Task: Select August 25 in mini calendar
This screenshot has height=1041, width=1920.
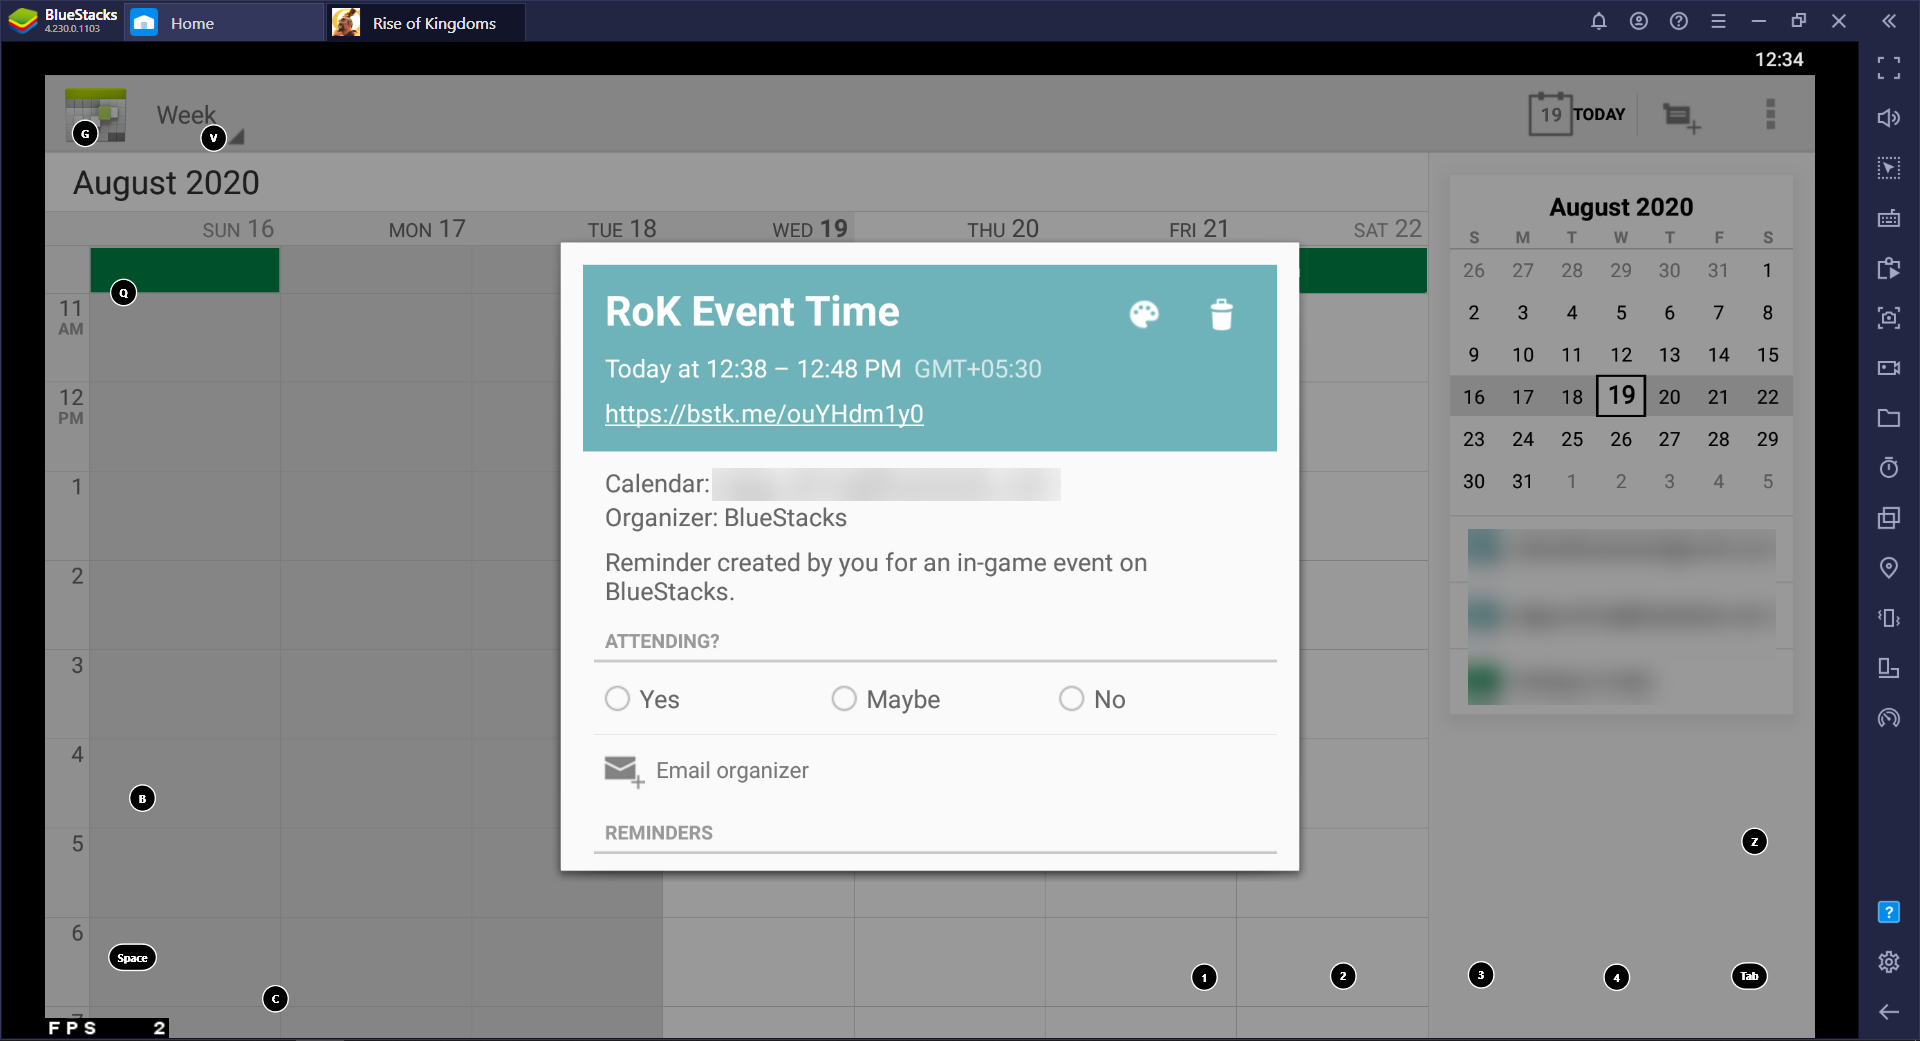Action: tap(1572, 439)
